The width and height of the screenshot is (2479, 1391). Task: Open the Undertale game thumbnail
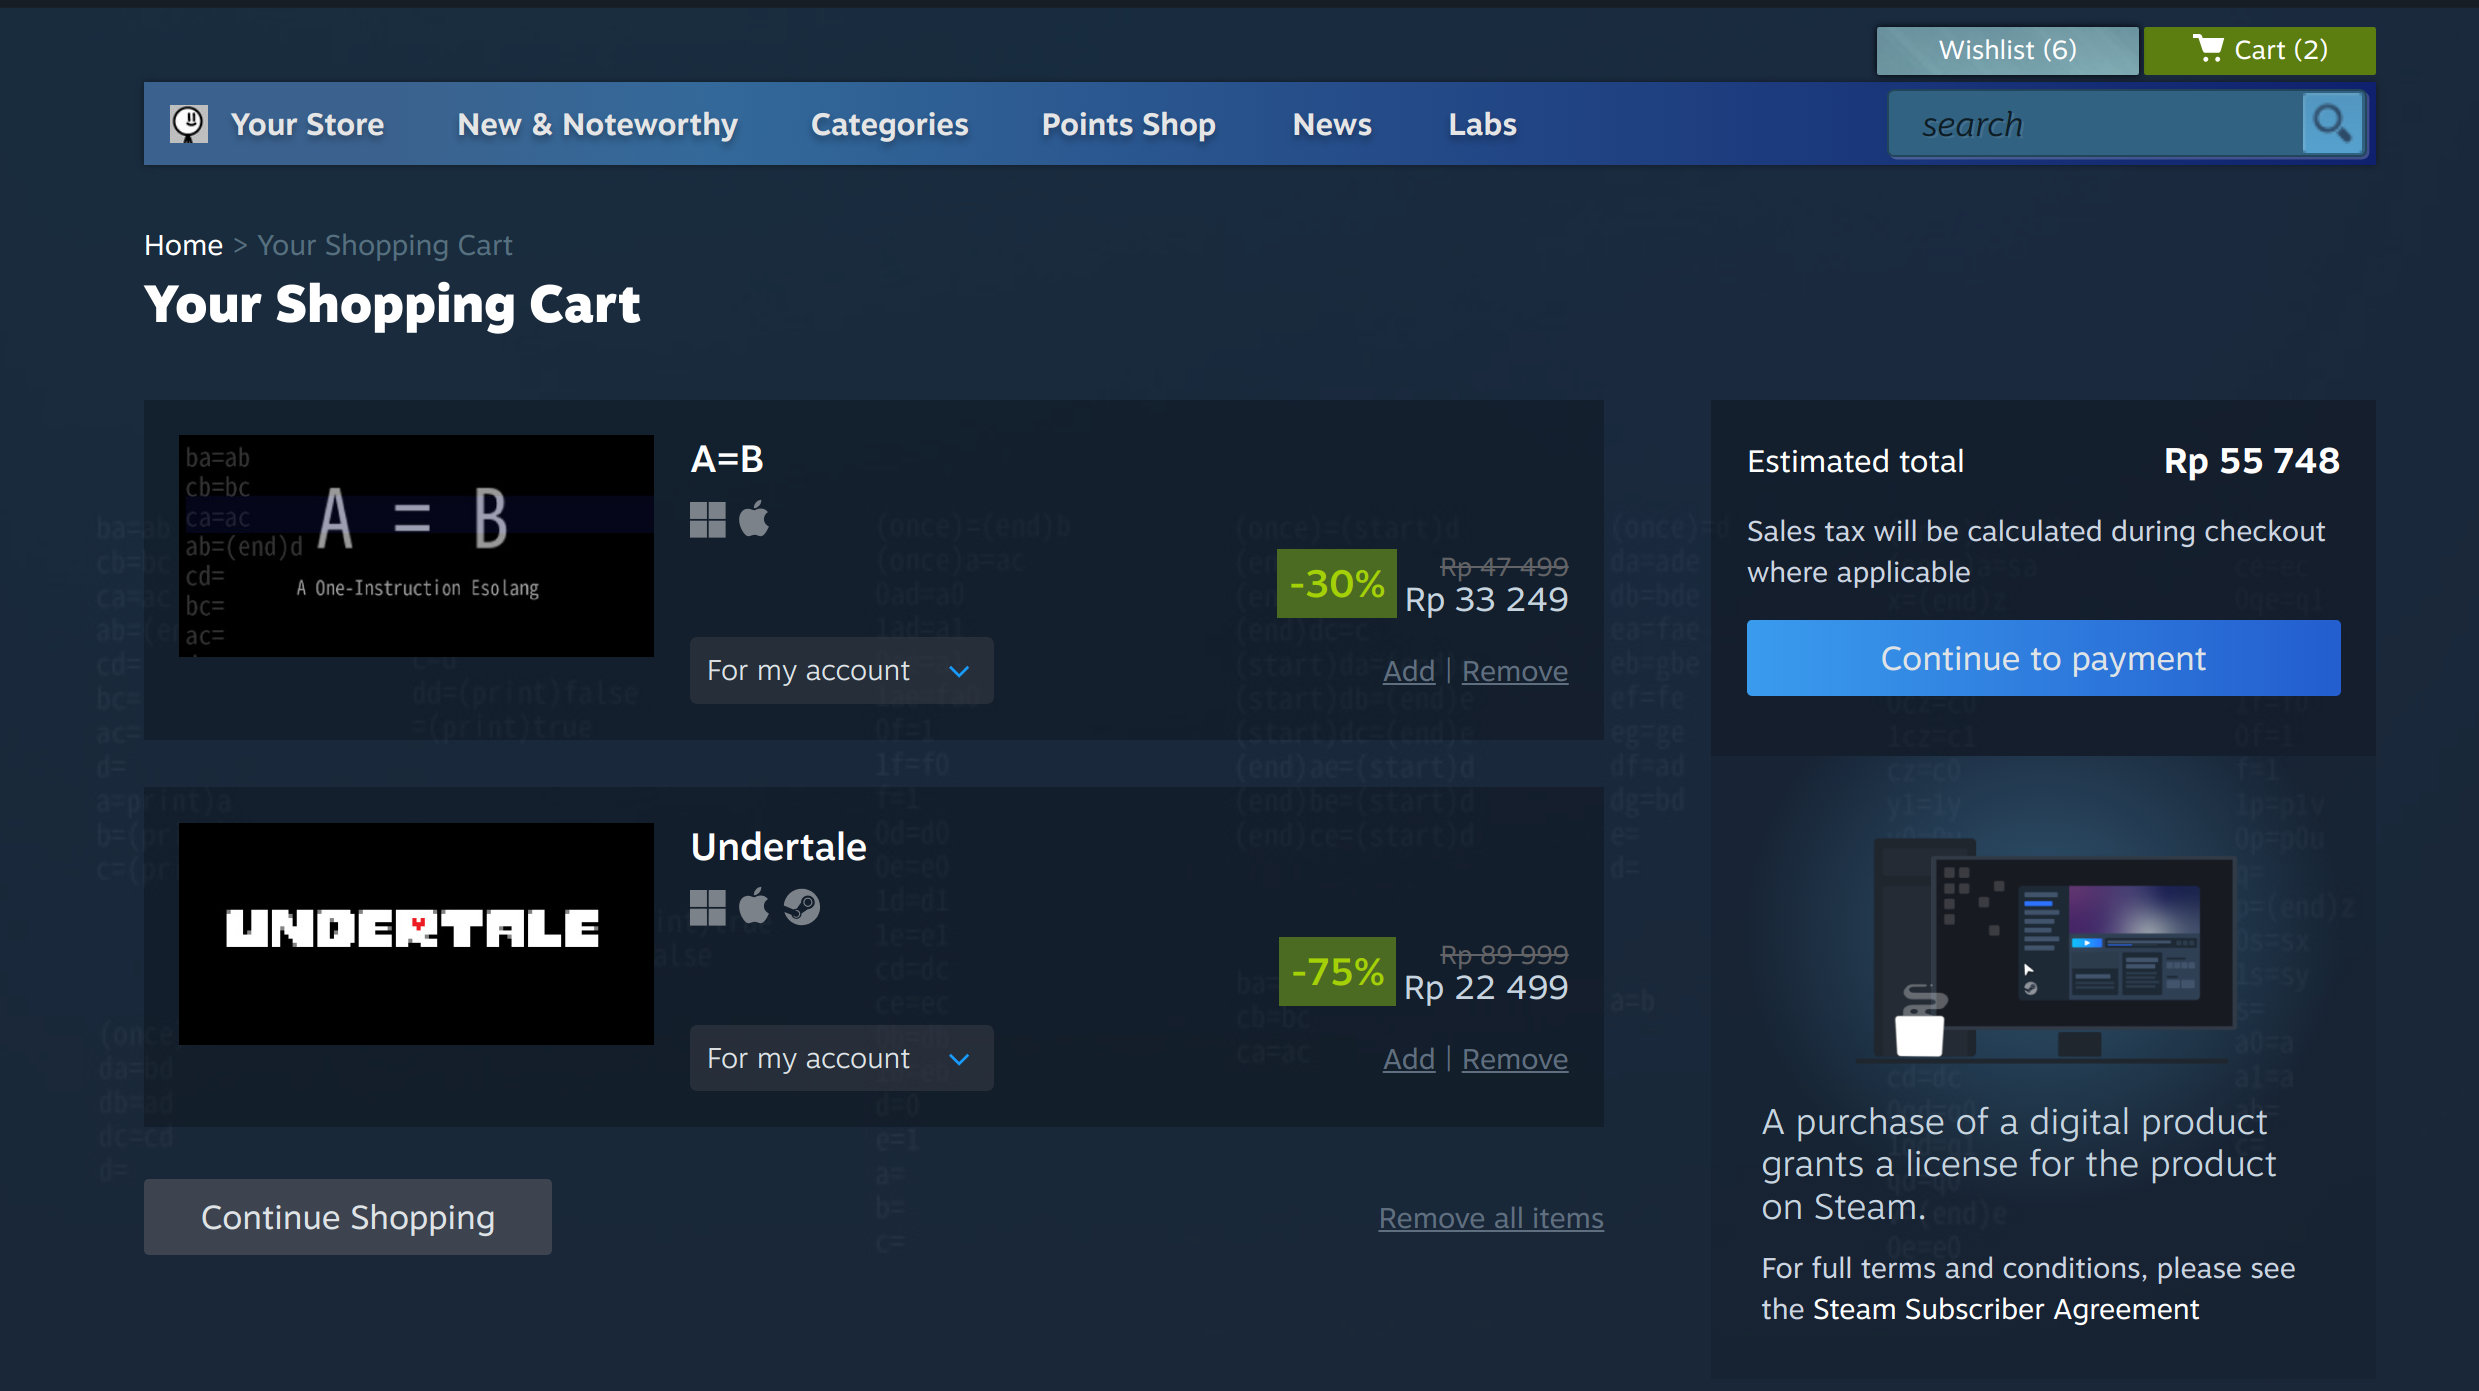[416, 934]
